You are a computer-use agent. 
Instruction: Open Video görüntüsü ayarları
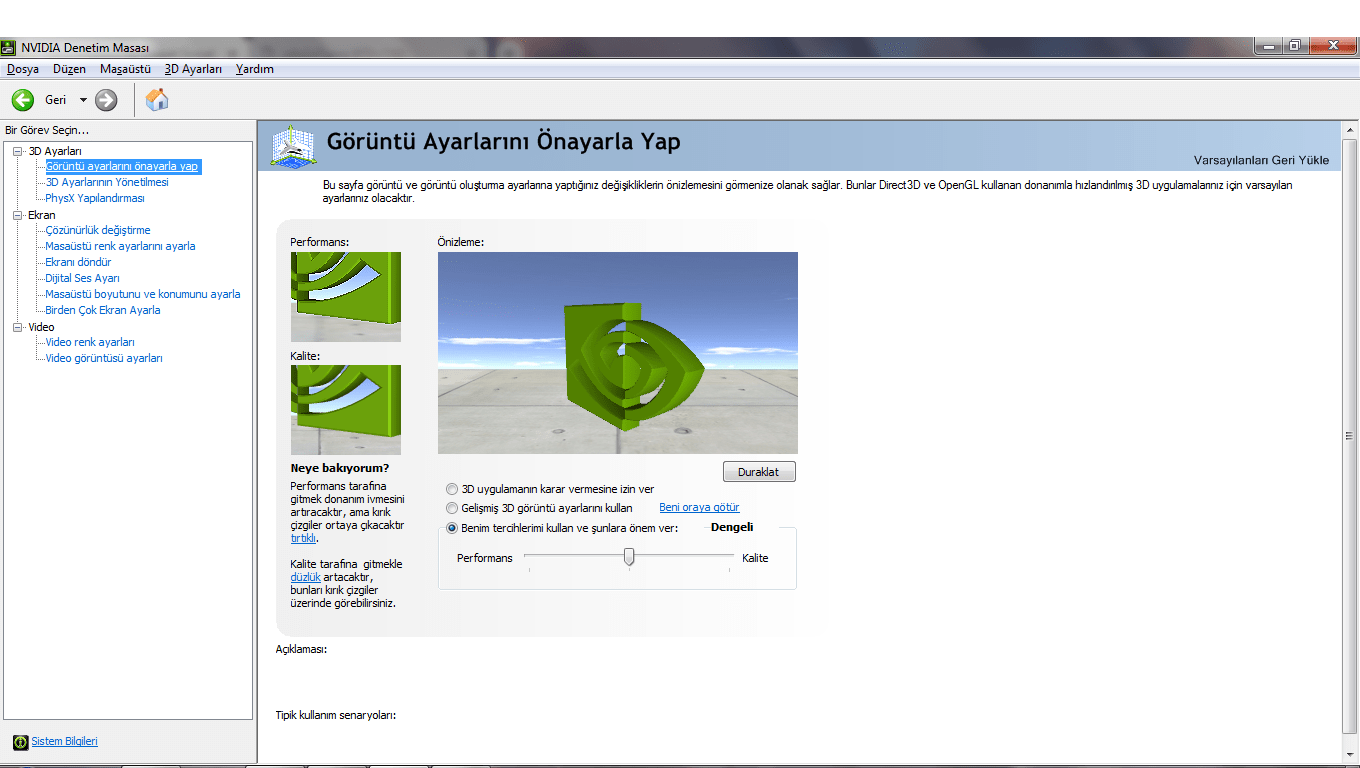click(104, 358)
